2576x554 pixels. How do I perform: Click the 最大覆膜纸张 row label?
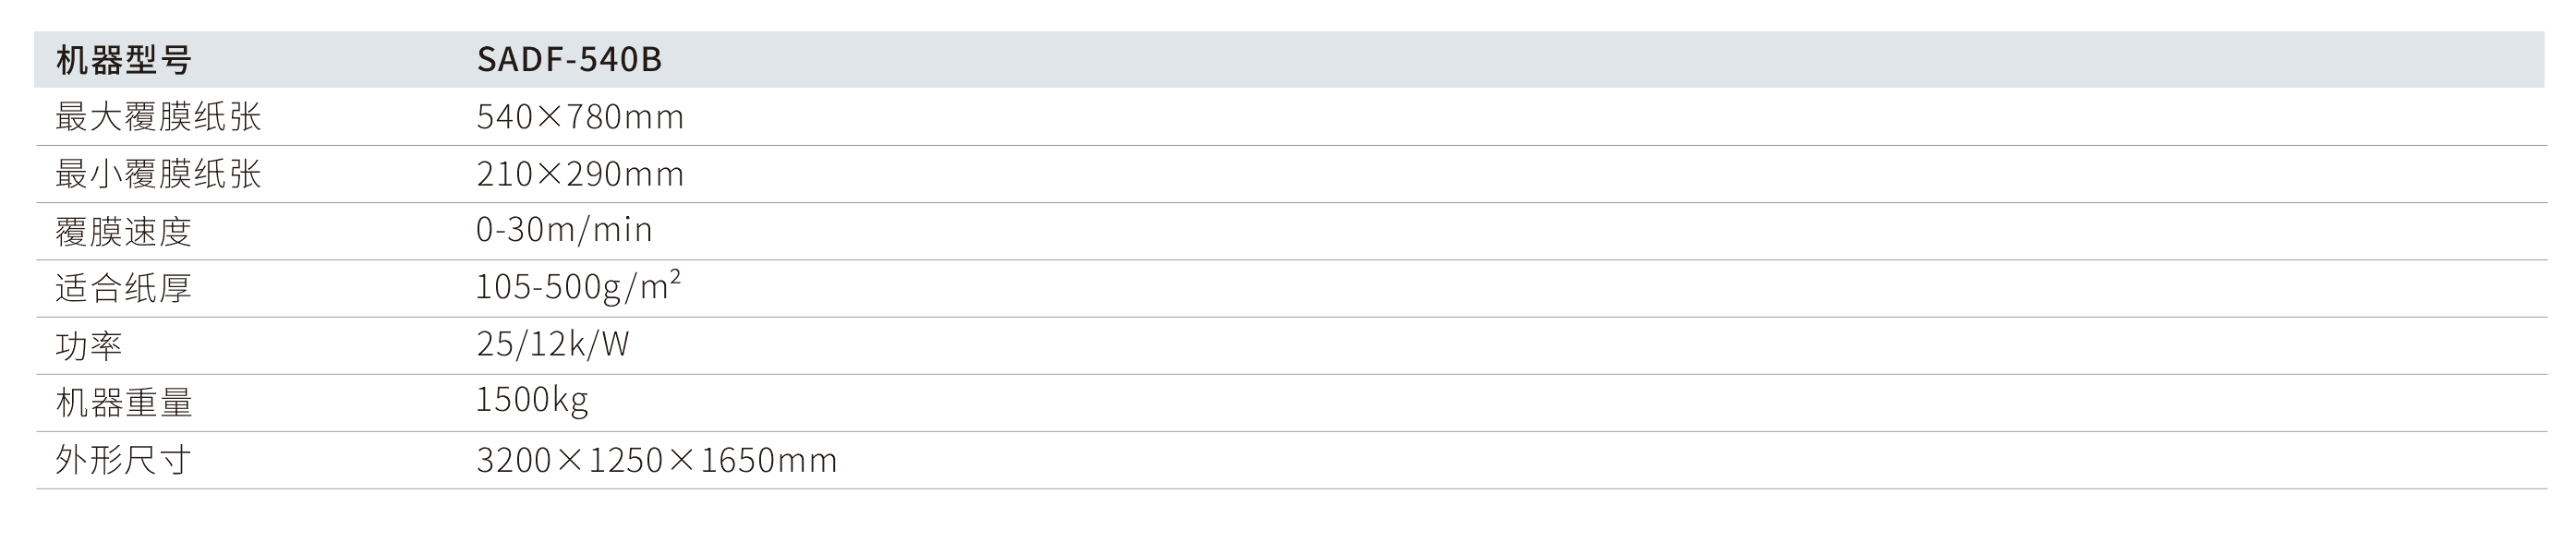coord(158,118)
